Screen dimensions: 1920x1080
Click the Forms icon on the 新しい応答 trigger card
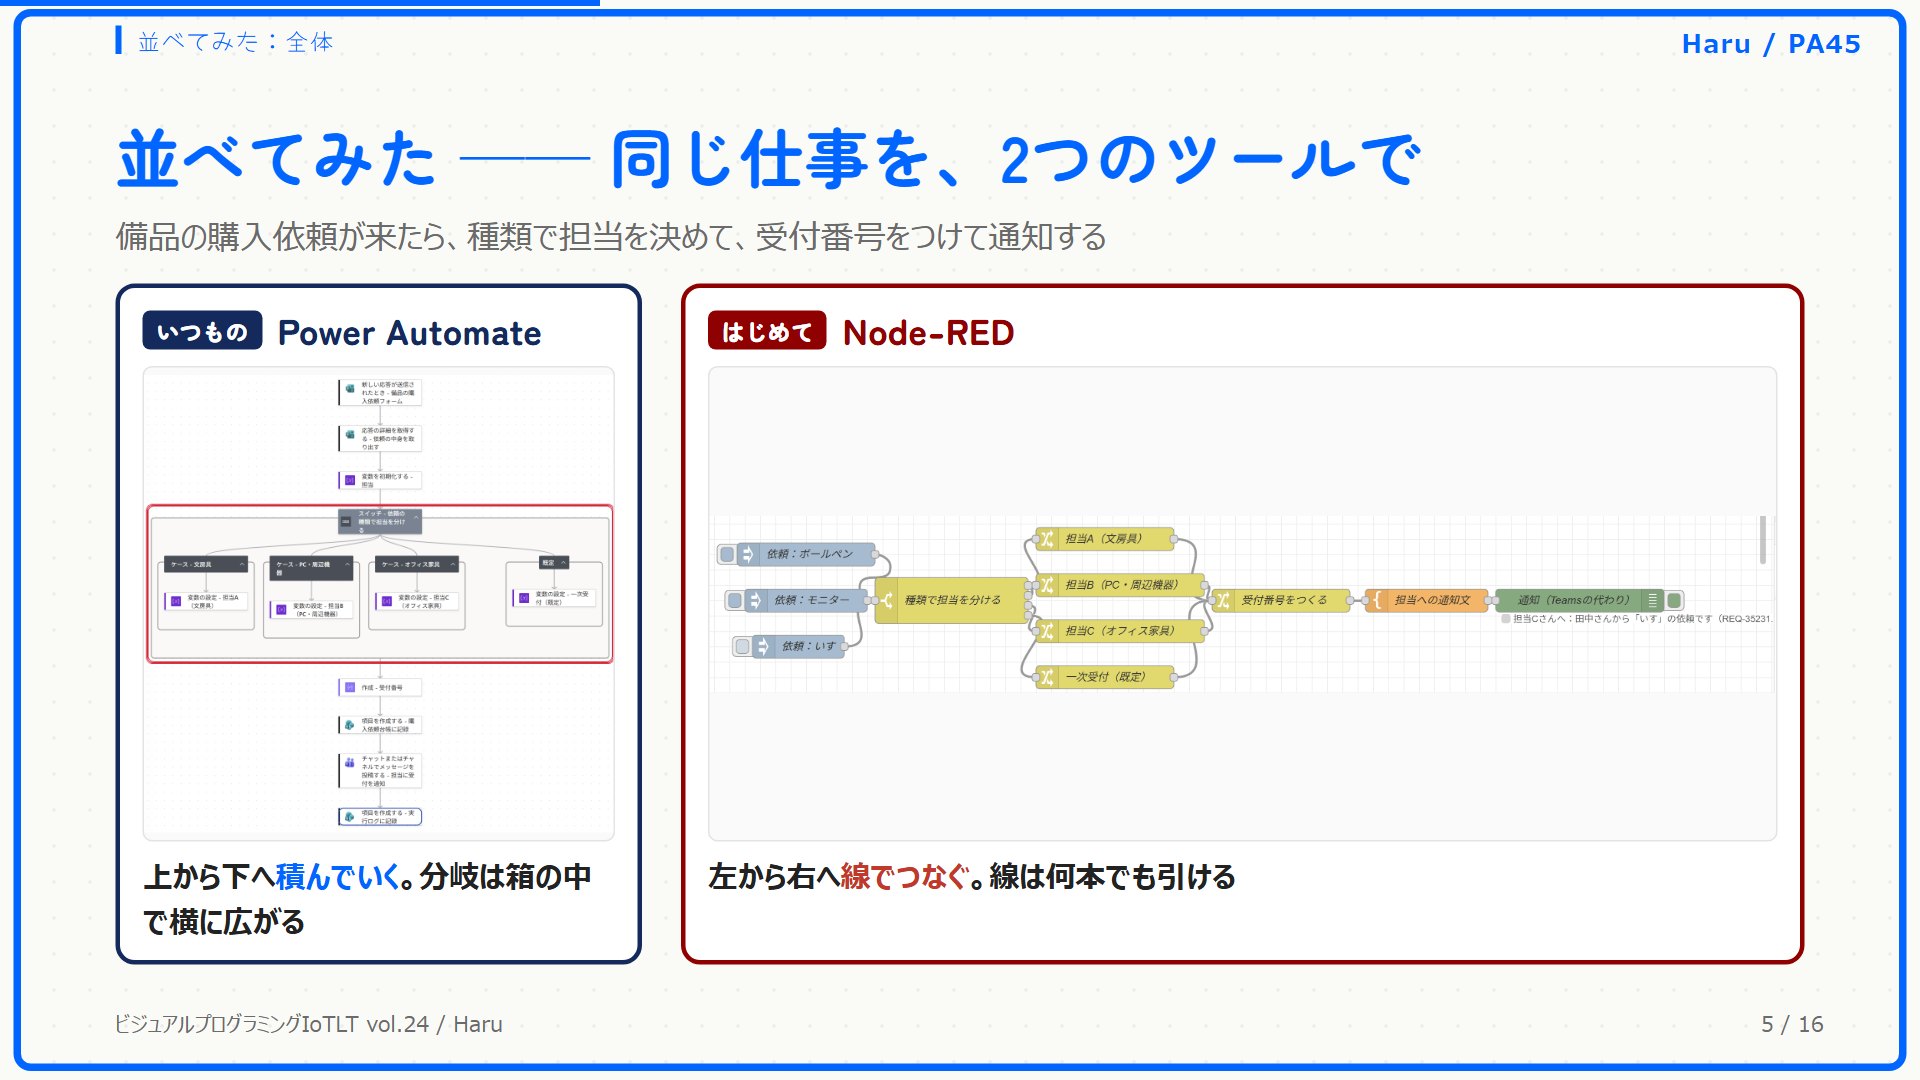point(350,389)
